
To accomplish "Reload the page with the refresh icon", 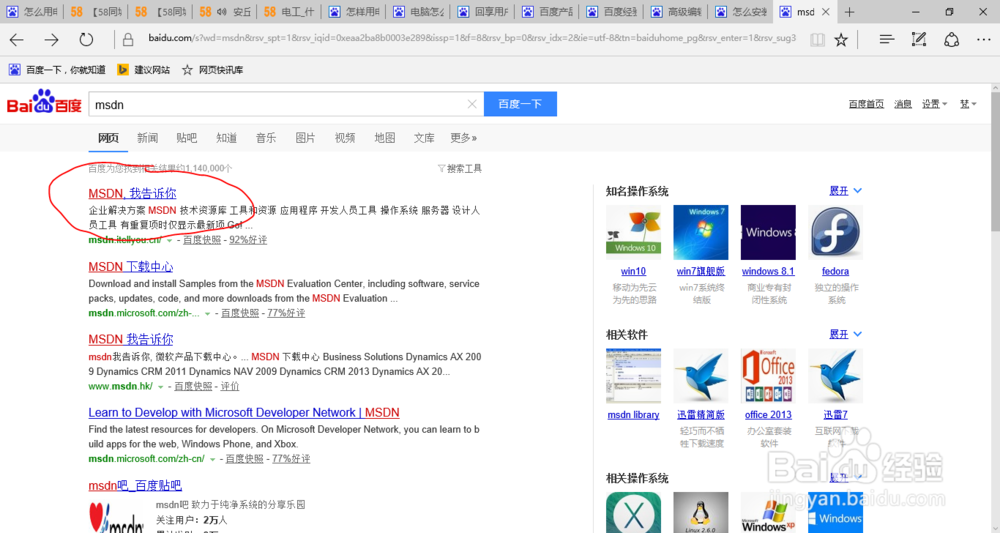I will [86, 40].
